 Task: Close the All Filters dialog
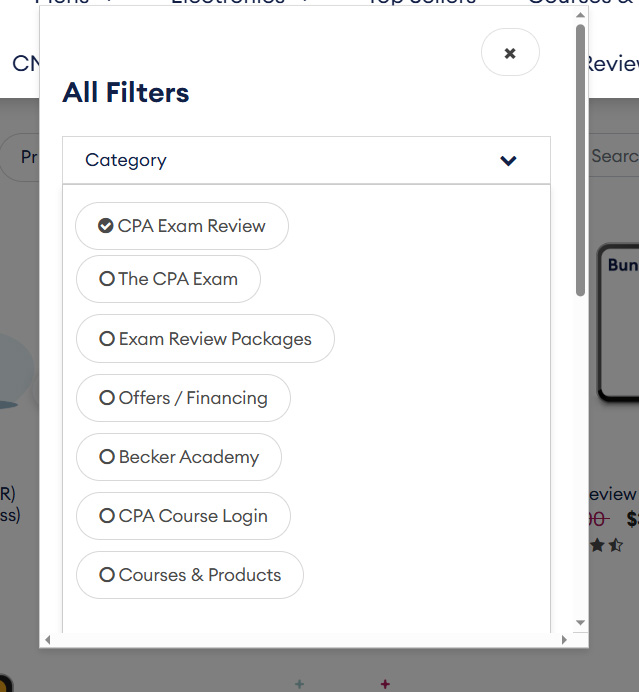510,53
